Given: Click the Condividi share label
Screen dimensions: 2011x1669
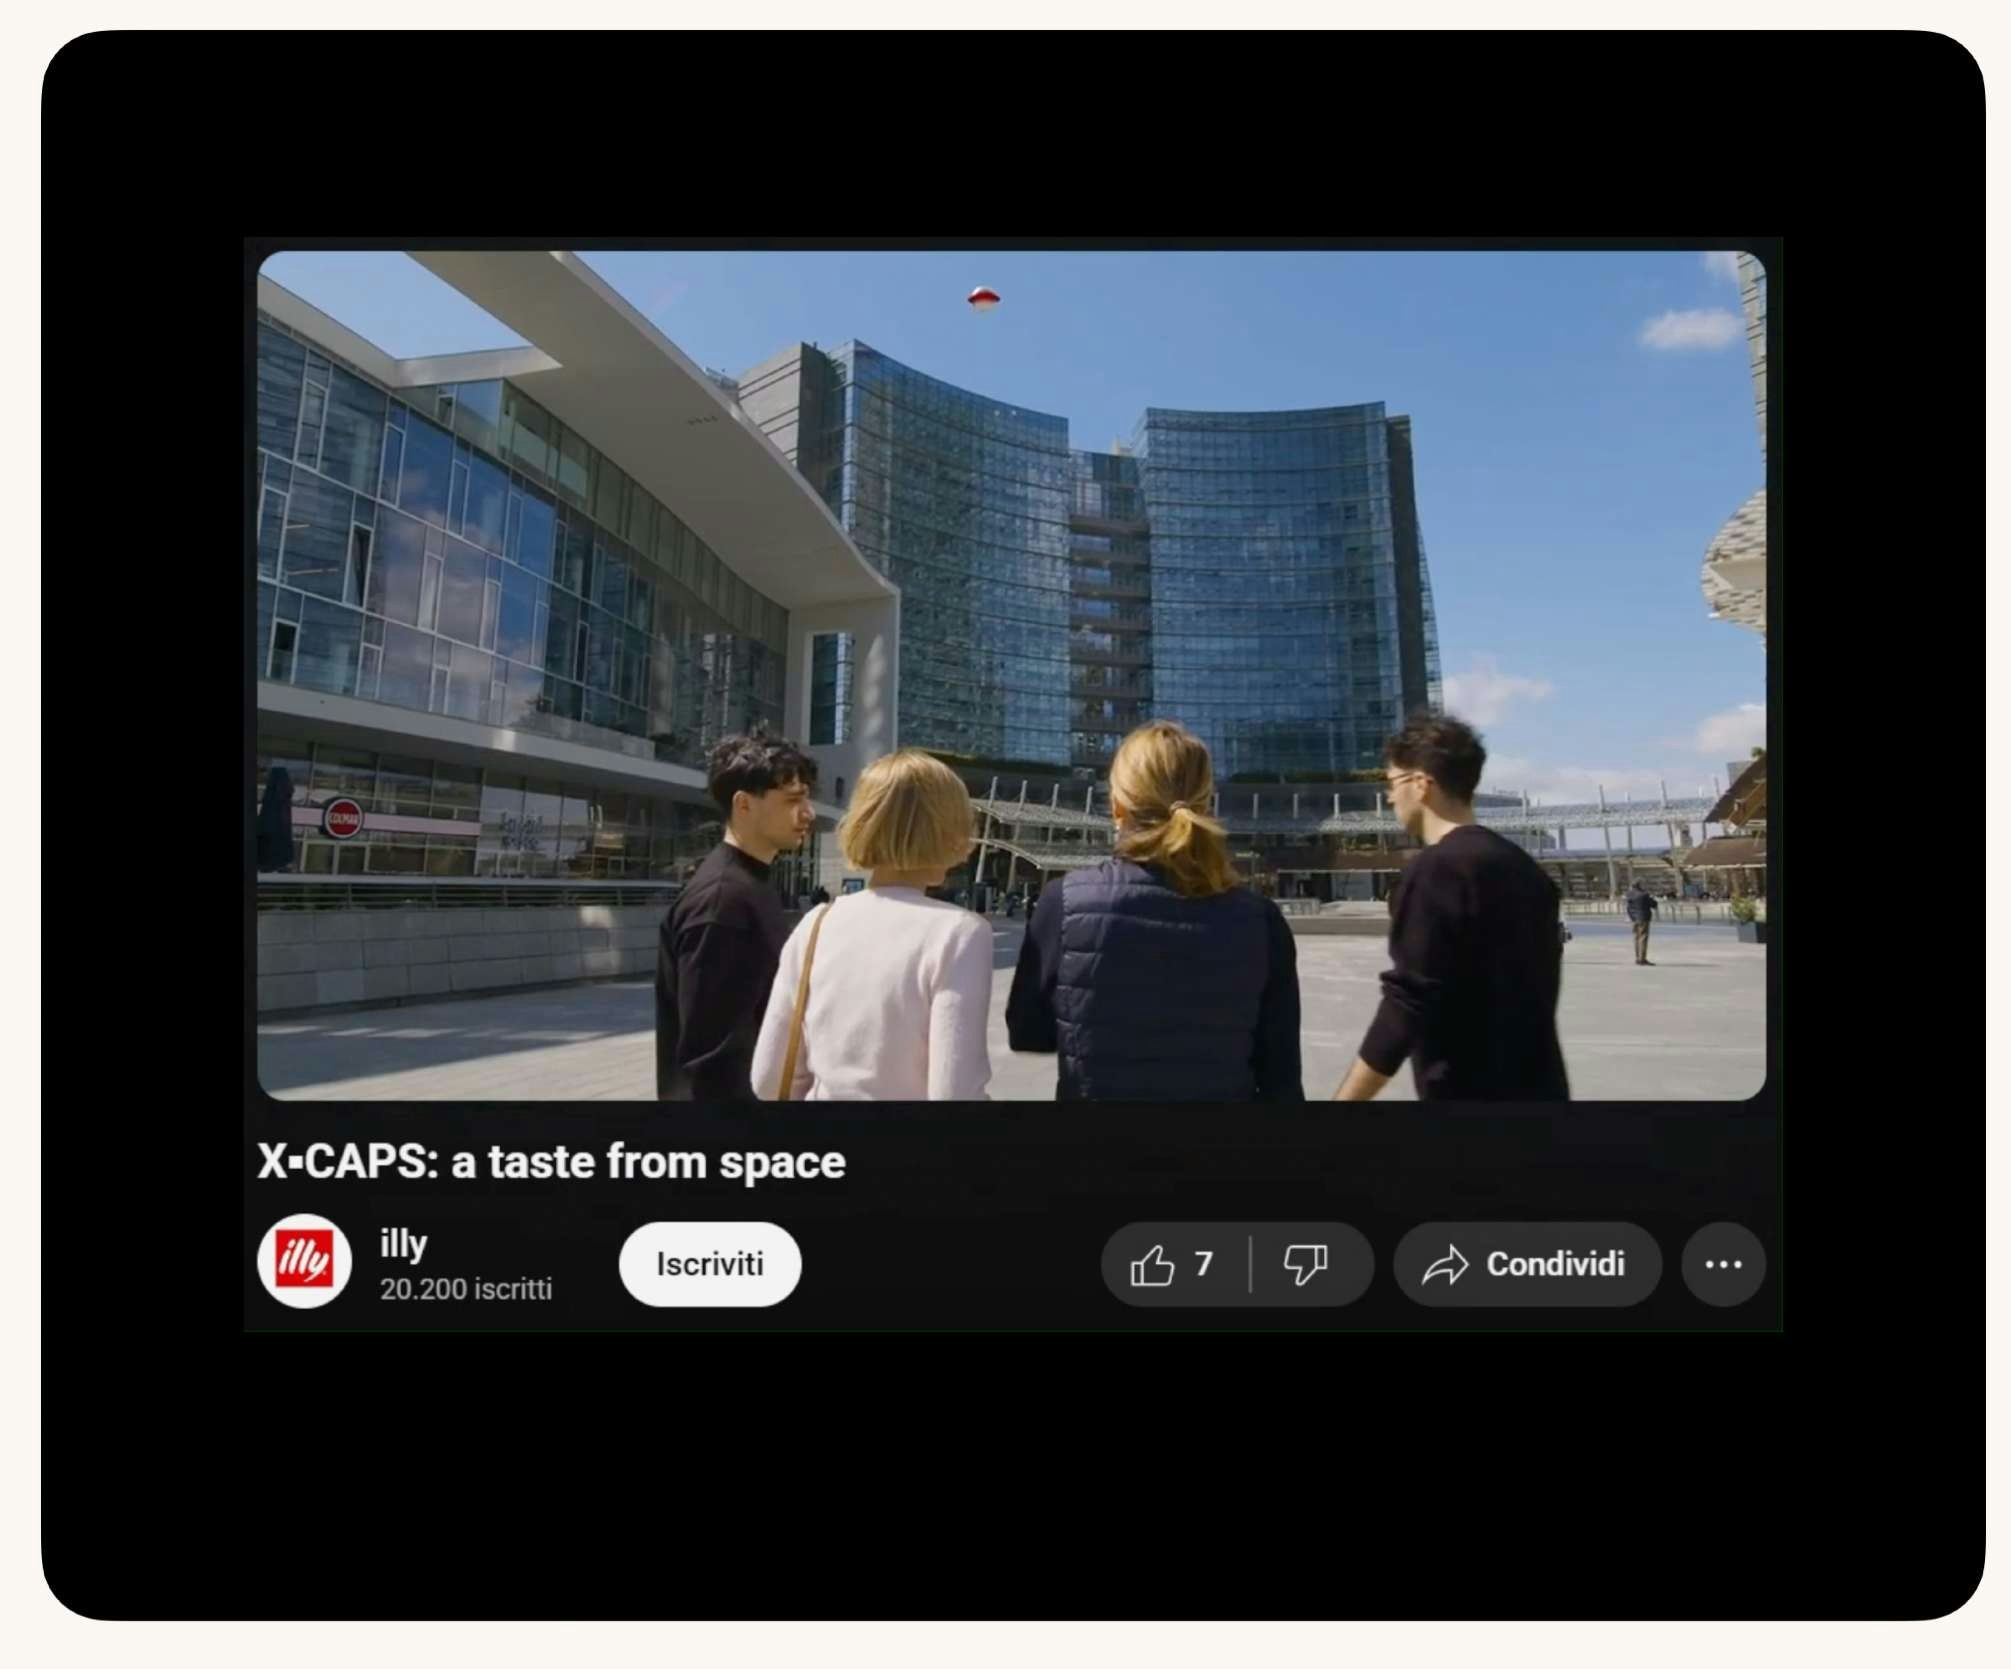Looking at the screenshot, I should coord(1555,1265).
